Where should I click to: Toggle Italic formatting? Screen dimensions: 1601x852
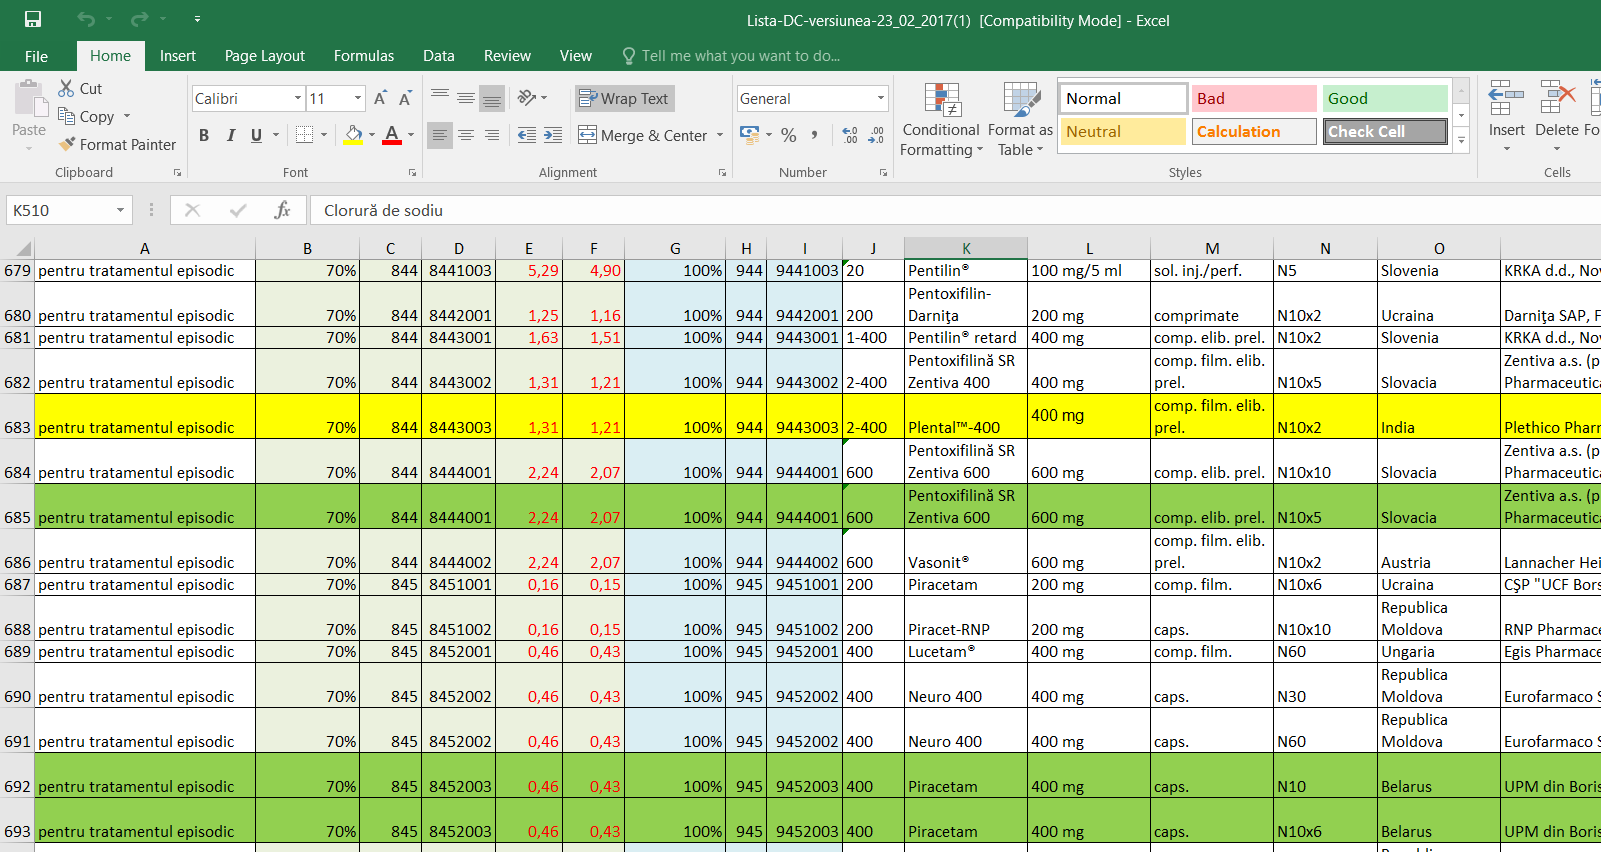click(x=231, y=135)
